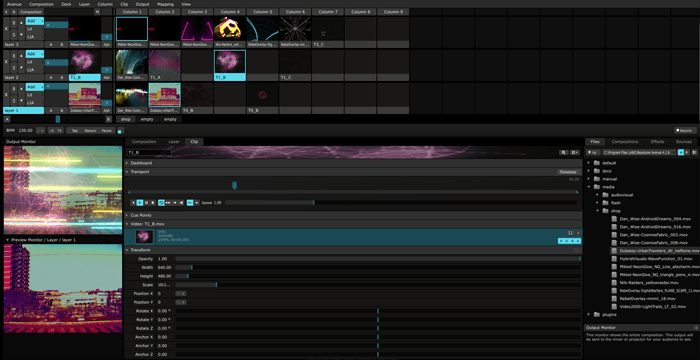Open the Mapping menu
700x360 pixels.
point(166,4)
